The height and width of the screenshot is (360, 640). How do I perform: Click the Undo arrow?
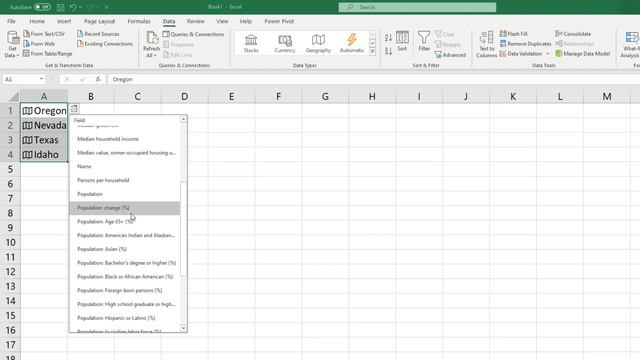[x=73, y=7]
